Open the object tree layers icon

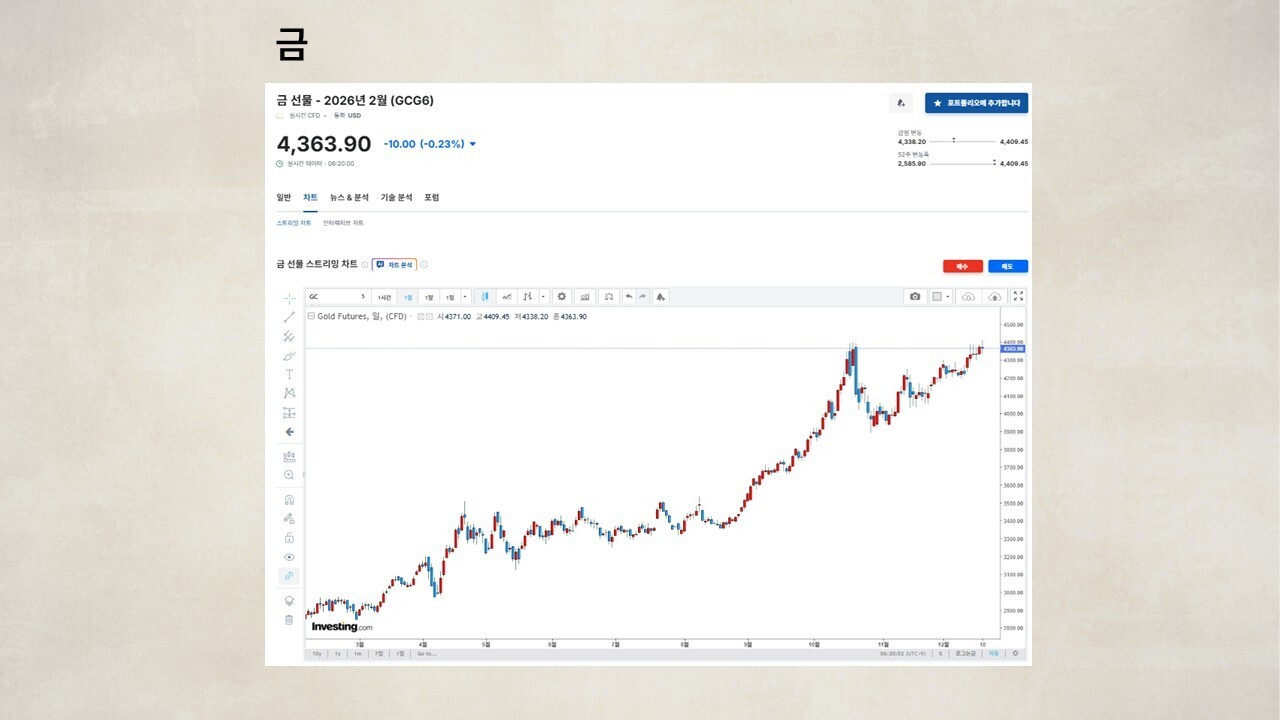tap(289, 600)
